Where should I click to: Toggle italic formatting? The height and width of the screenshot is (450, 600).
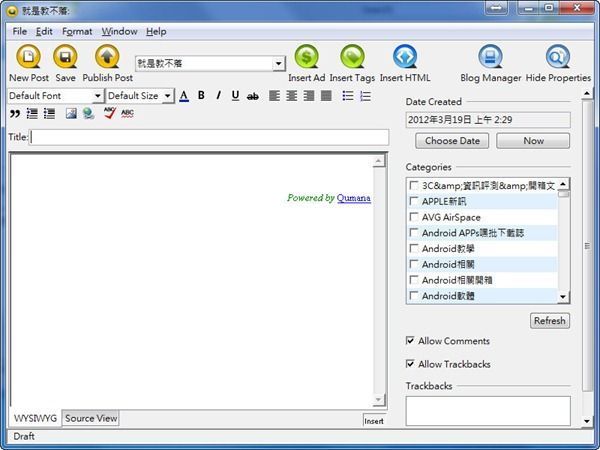pyautogui.click(x=218, y=95)
